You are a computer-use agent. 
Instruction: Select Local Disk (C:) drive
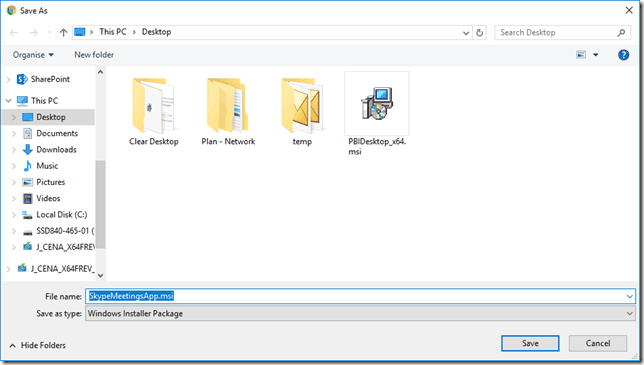(x=62, y=215)
